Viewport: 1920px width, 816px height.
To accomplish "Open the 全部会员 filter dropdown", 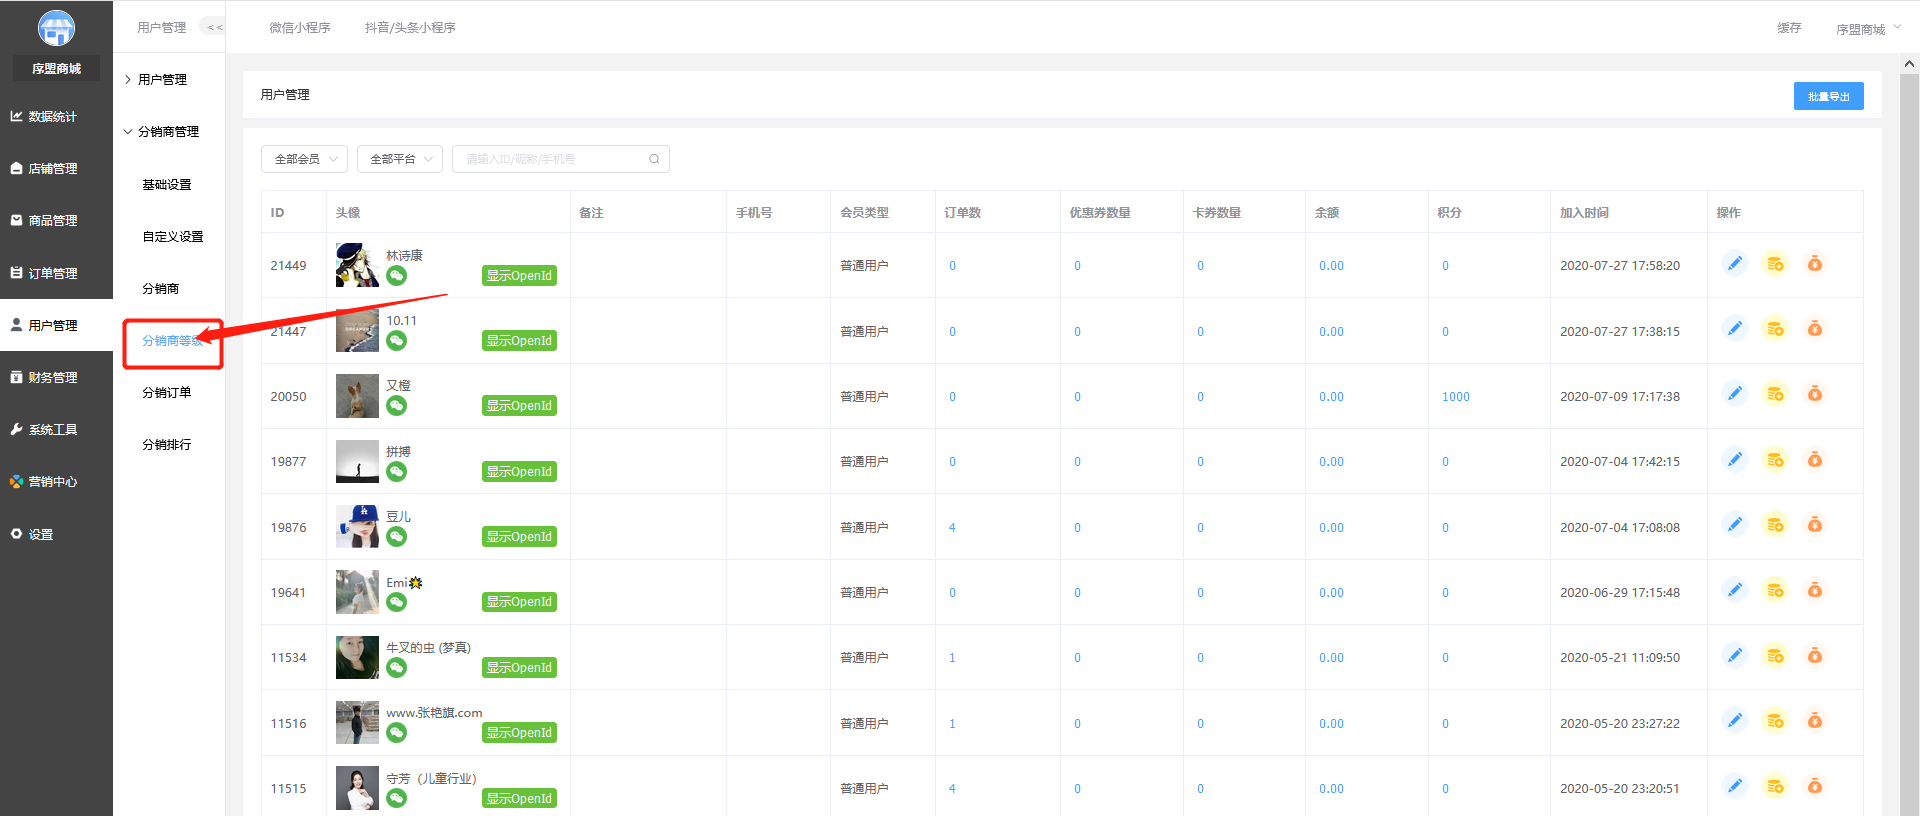I will (x=305, y=159).
